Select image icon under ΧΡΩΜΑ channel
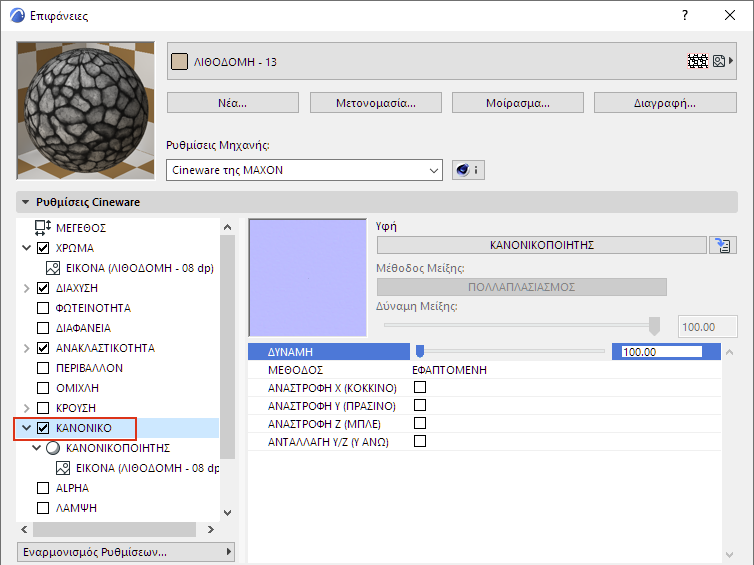 click(x=53, y=268)
